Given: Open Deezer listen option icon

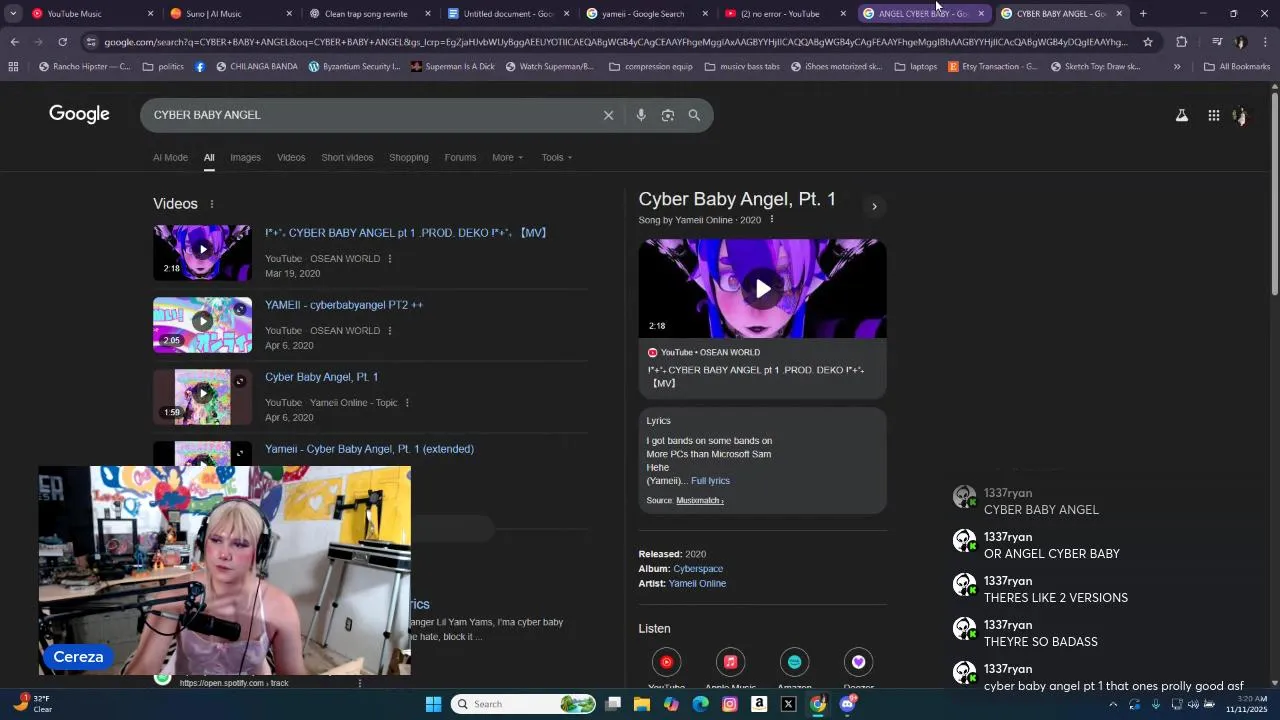Looking at the screenshot, I should pos(858,662).
